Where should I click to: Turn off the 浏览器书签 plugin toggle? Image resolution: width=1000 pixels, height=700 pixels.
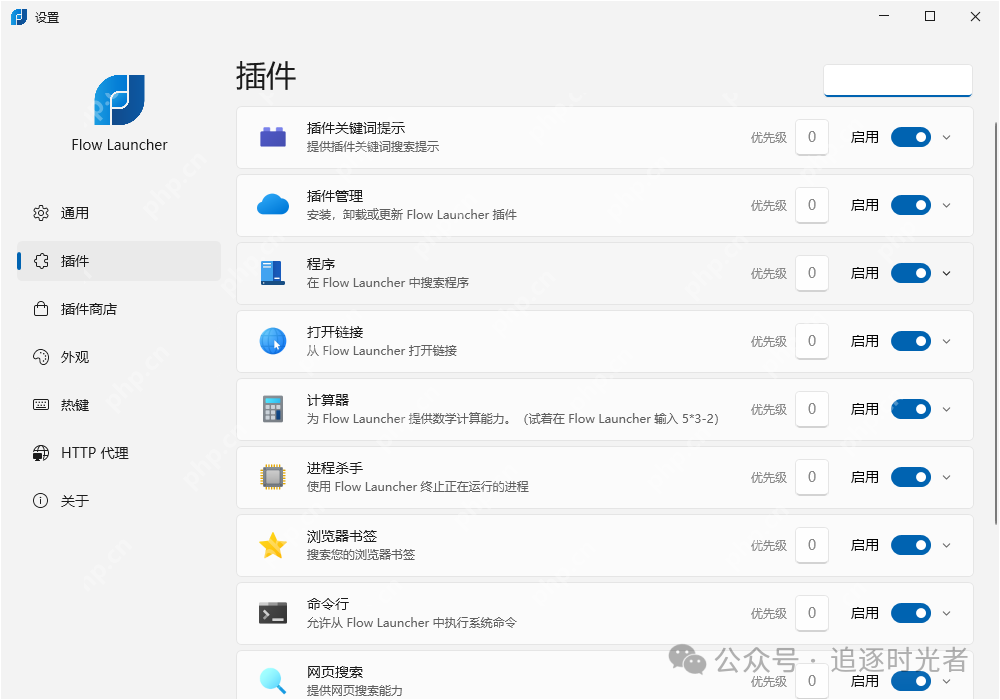pos(911,545)
